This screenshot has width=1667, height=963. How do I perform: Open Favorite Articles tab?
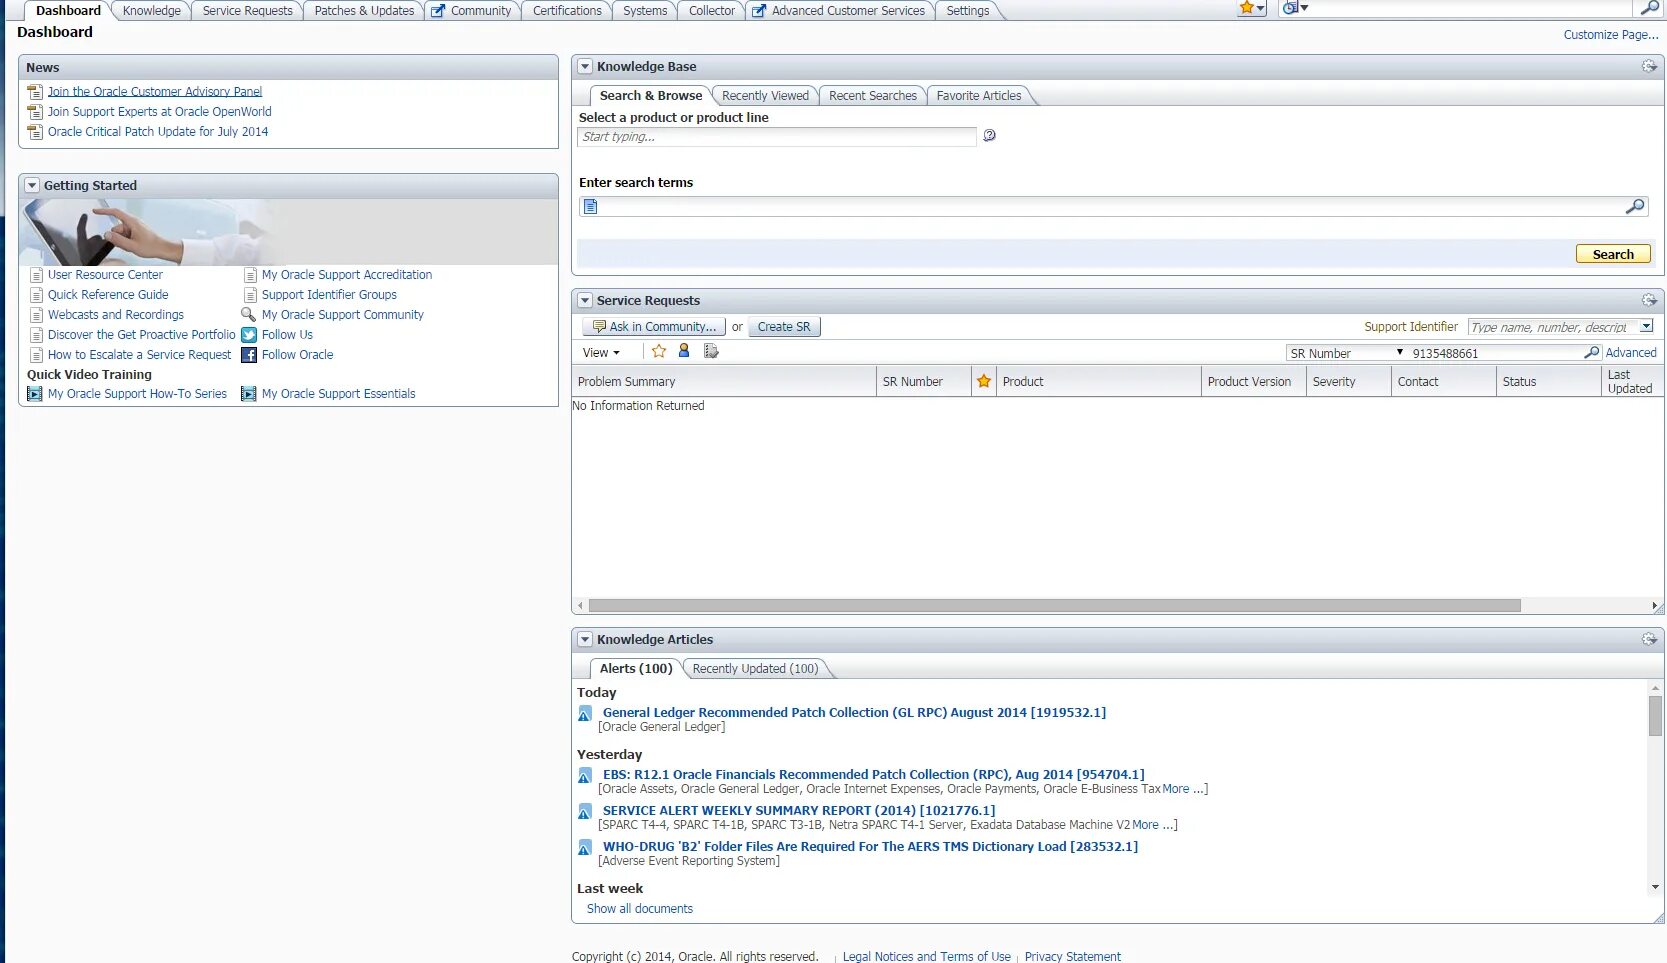pyautogui.click(x=979, y=96)
